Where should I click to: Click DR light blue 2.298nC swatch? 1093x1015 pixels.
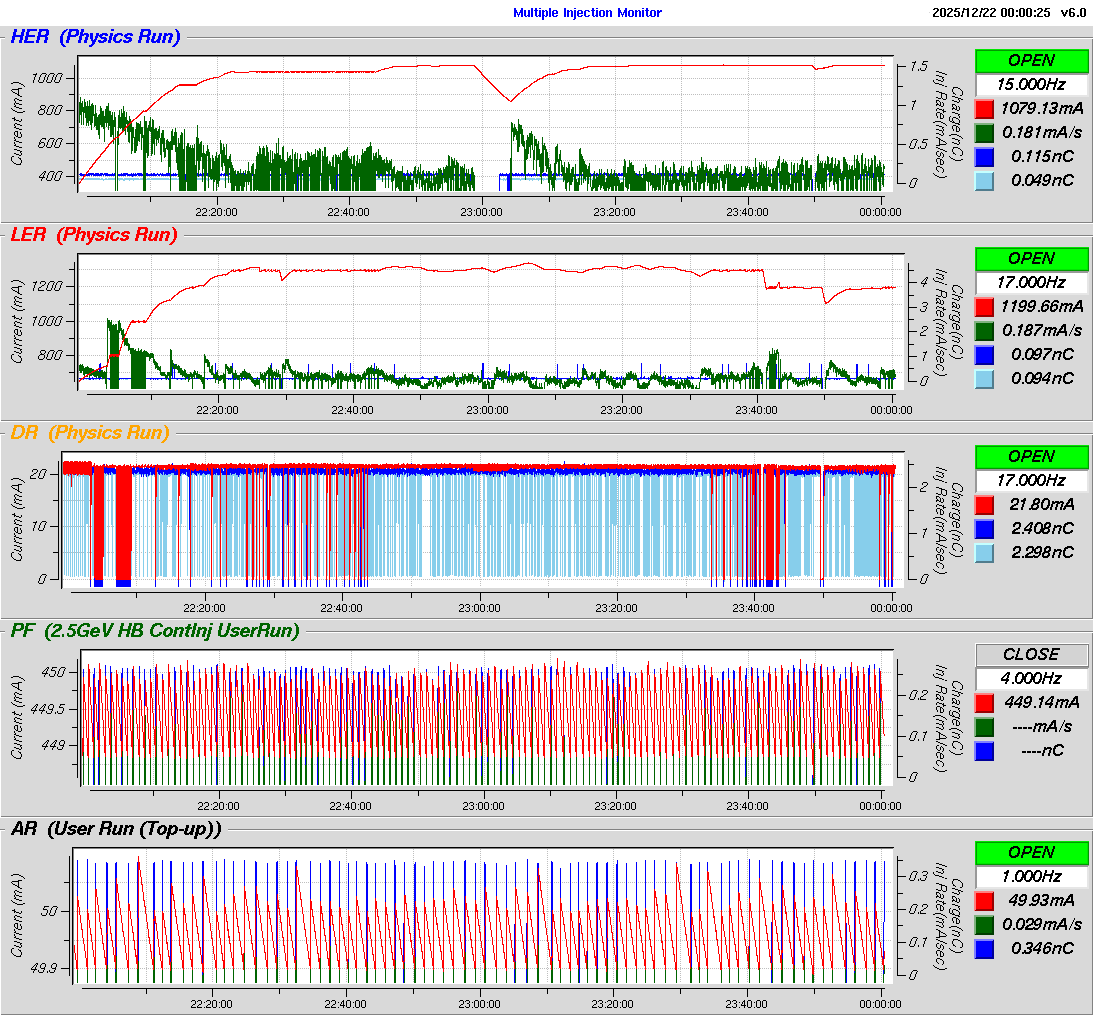984,553
